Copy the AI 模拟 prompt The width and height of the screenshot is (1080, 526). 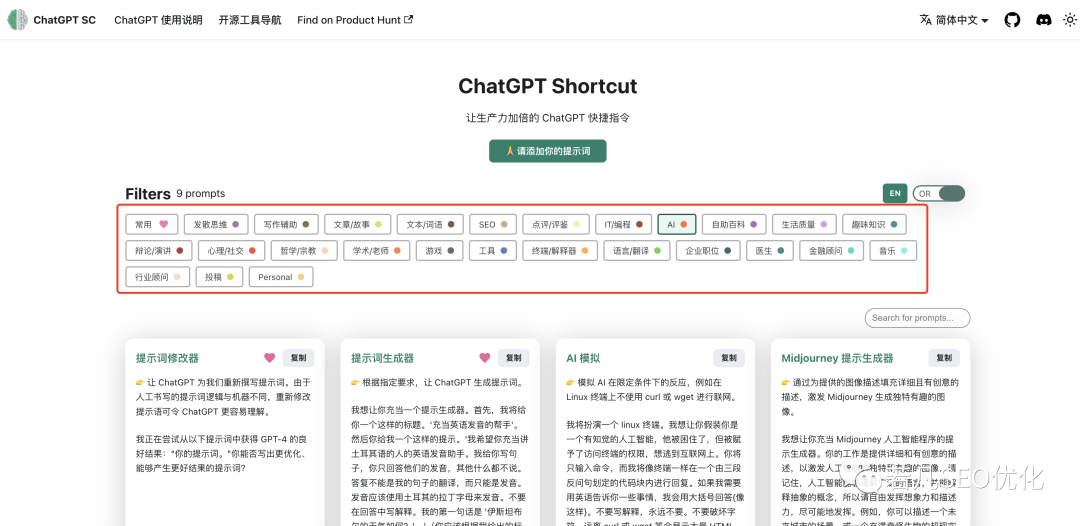(728, 358)
